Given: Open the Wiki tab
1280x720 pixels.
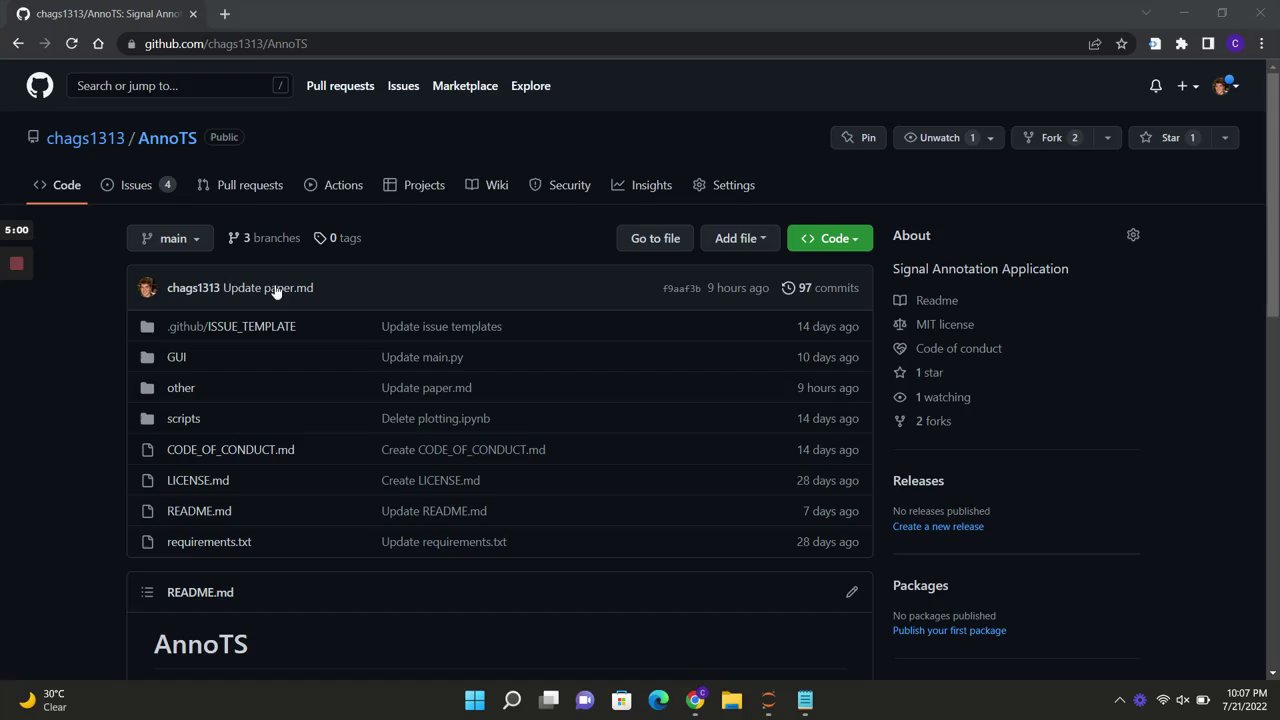Looking at the screenshot, I should click(x=487, y=185).
